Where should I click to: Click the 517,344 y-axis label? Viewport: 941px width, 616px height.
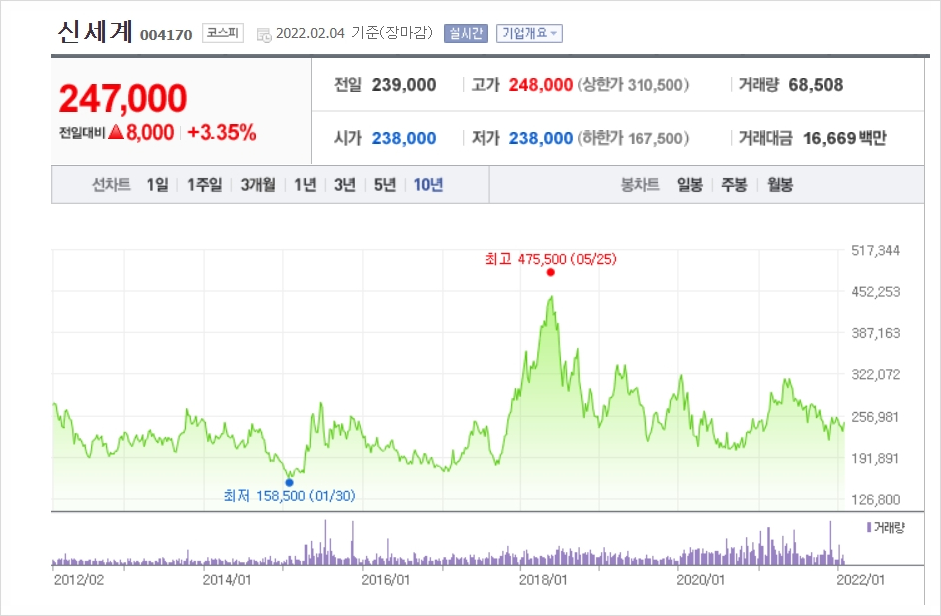pos(876,250)
